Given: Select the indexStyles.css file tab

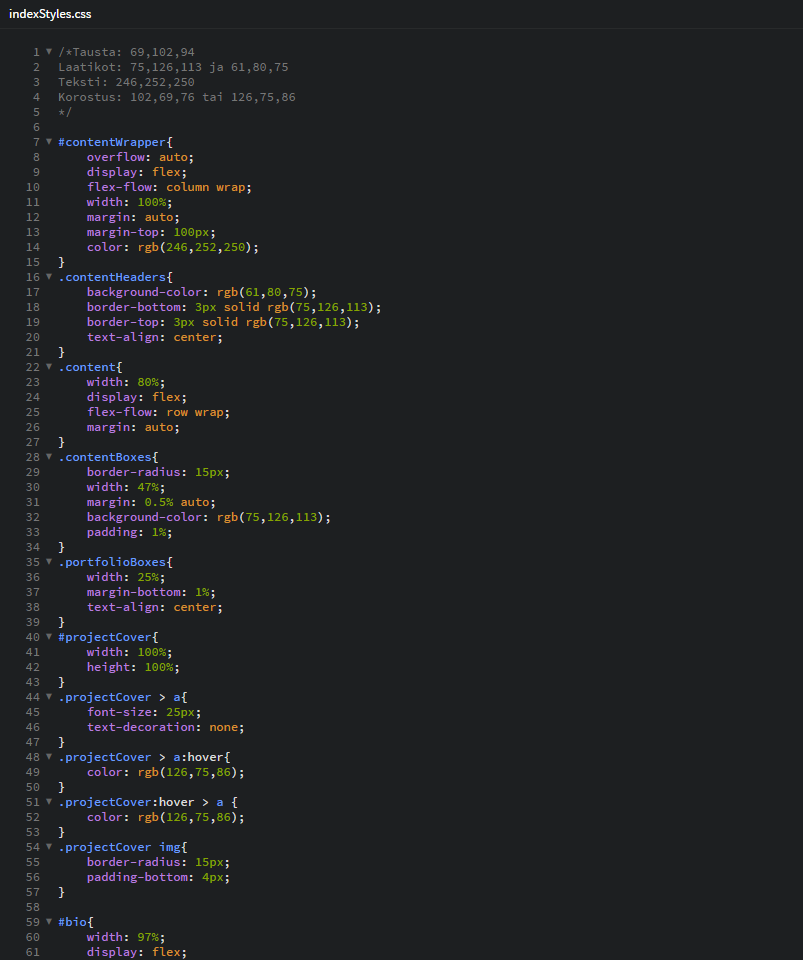Looking at the screenshot, I should pyautogui.click(x=50, y=14).
